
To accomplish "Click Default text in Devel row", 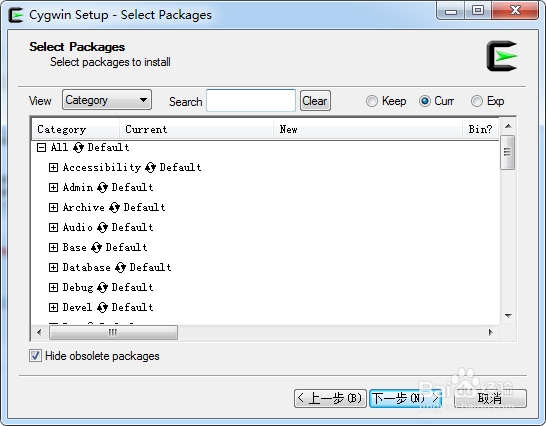I will click(x=132, y=308).
